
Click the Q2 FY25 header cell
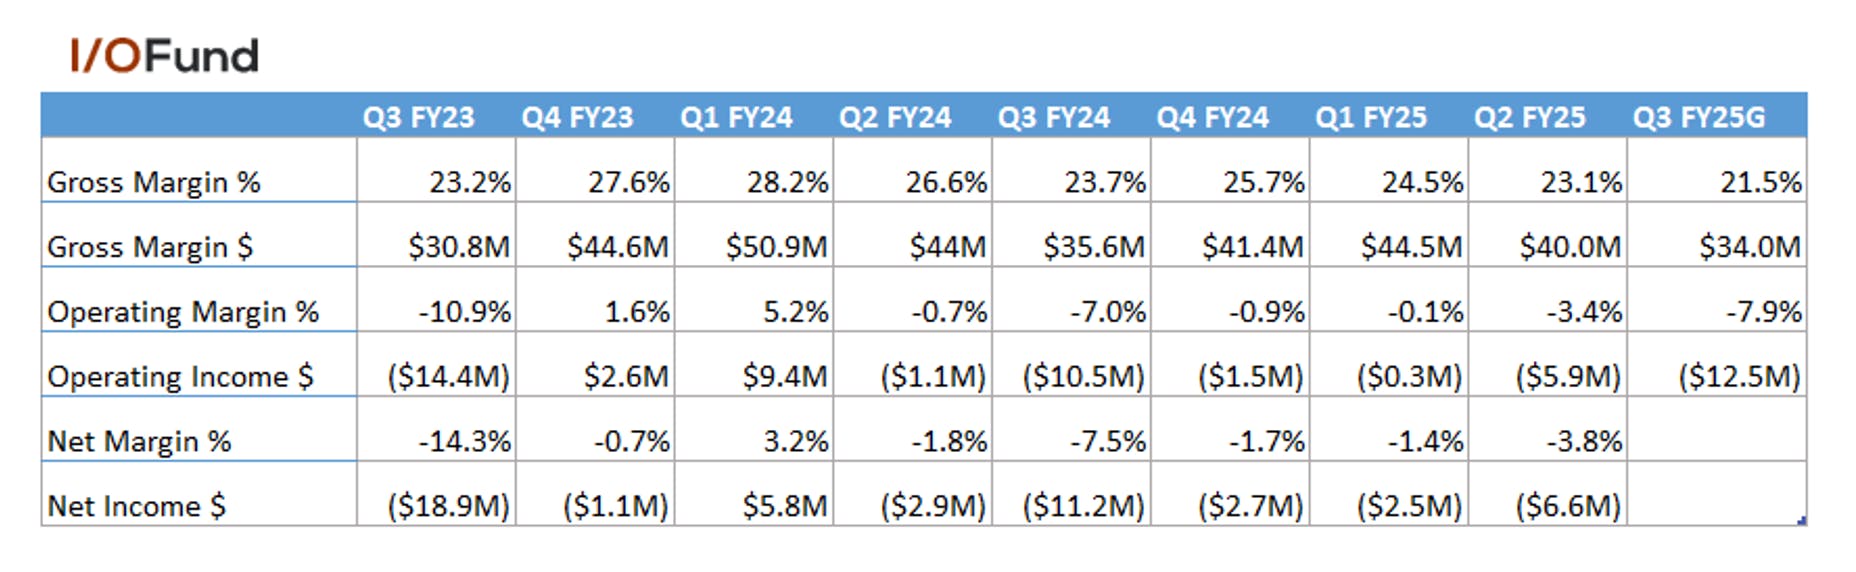pos(1529,118)
